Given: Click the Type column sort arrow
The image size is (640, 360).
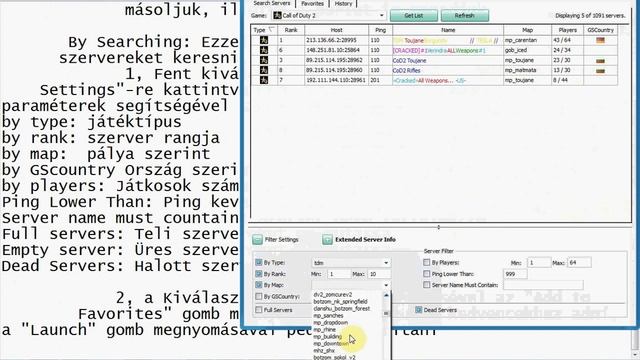Looking at the screenshot, I should [x=271, y=29].
